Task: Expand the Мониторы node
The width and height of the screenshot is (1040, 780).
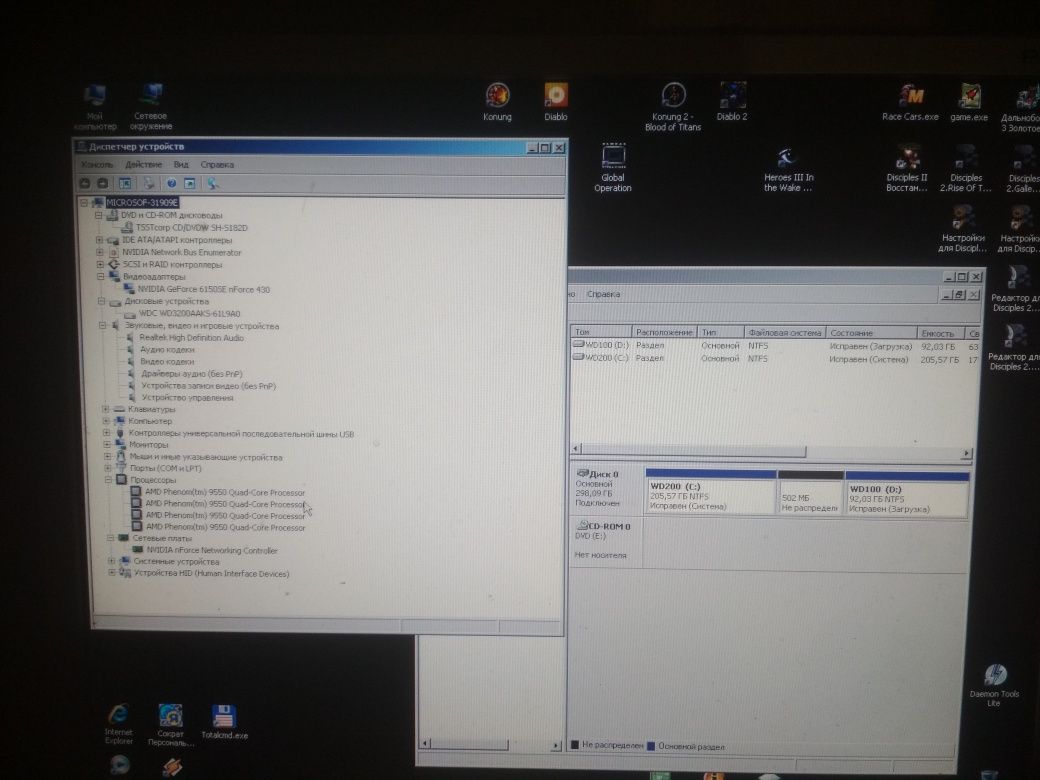Action: [107, 444]
